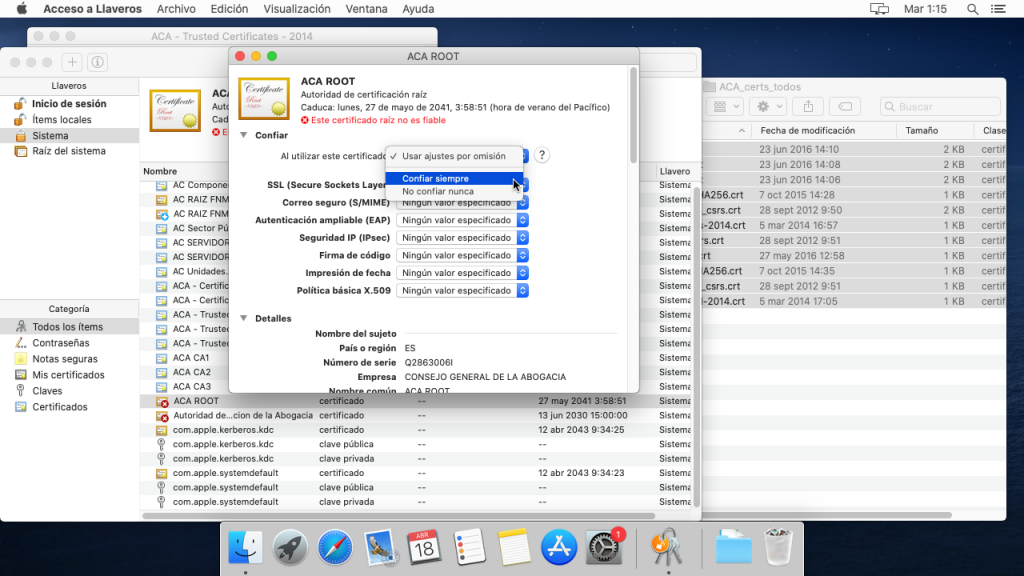Show the 'Certificados' category

(x=69, y=407)
